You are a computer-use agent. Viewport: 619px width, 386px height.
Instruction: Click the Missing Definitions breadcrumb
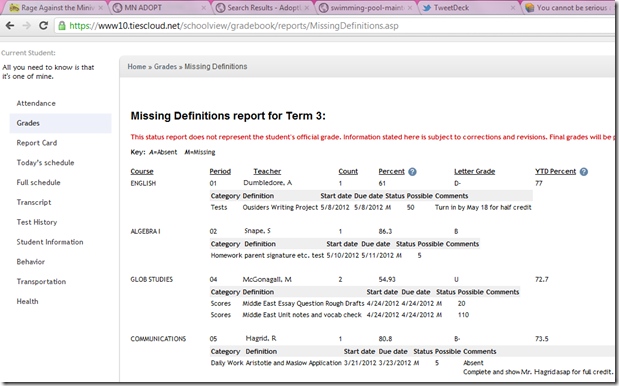click(x=216, y=67)
